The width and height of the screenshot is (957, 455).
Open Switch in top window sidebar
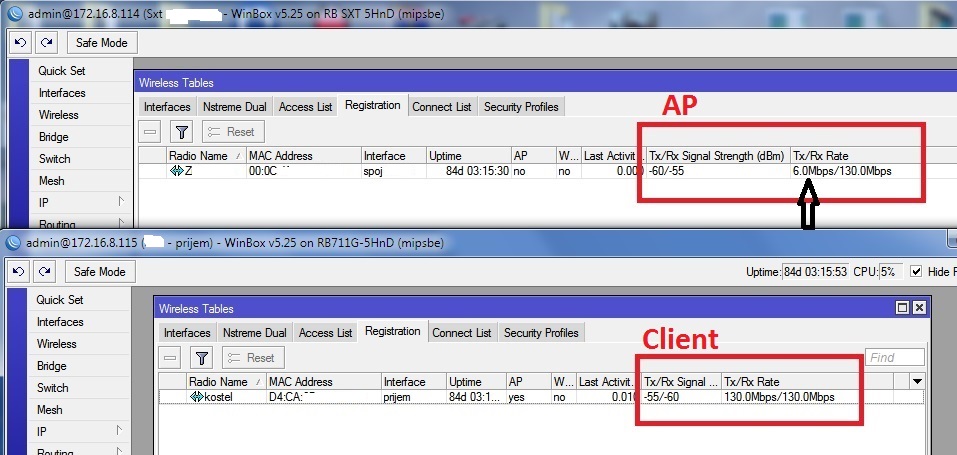(54, 159)
